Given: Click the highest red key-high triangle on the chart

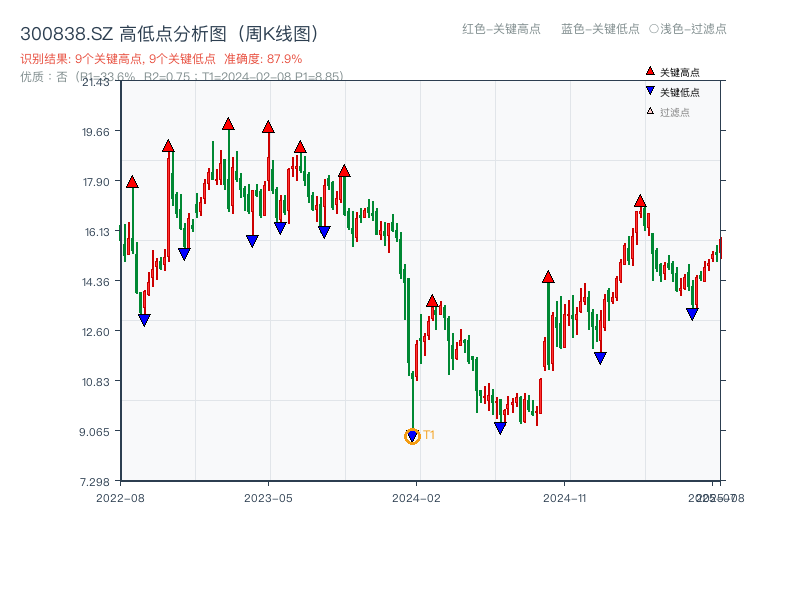Looking at the screenshot, I should click(x=228, y=124).
